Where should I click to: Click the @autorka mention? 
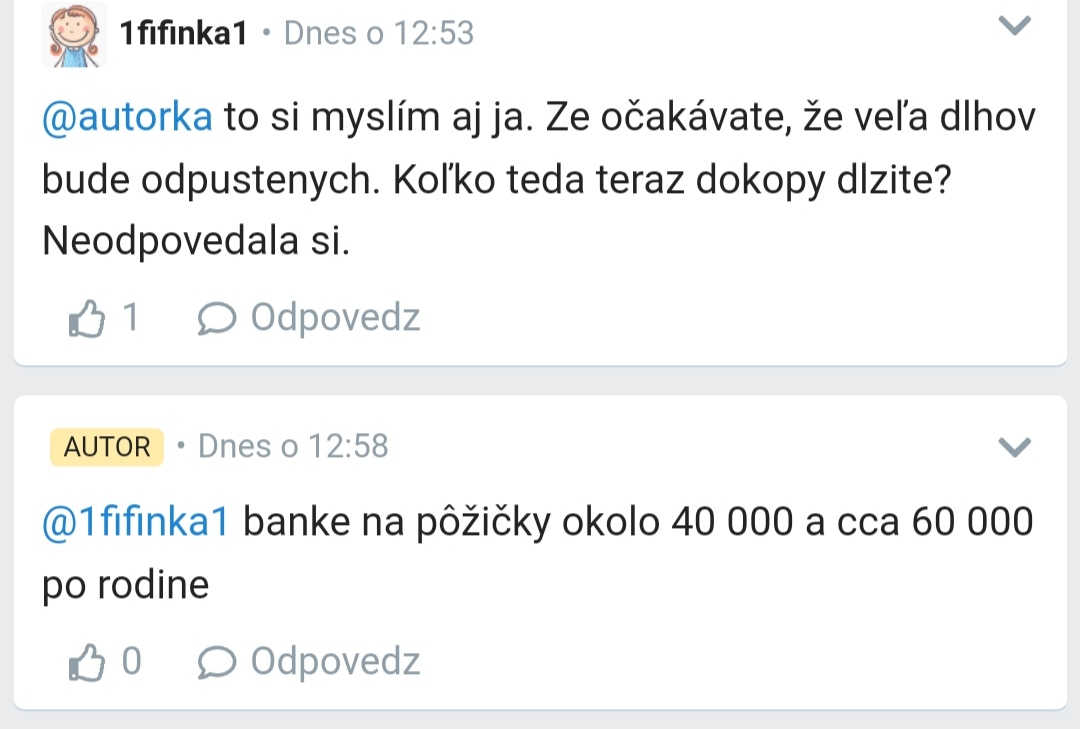tap(127, 117)
